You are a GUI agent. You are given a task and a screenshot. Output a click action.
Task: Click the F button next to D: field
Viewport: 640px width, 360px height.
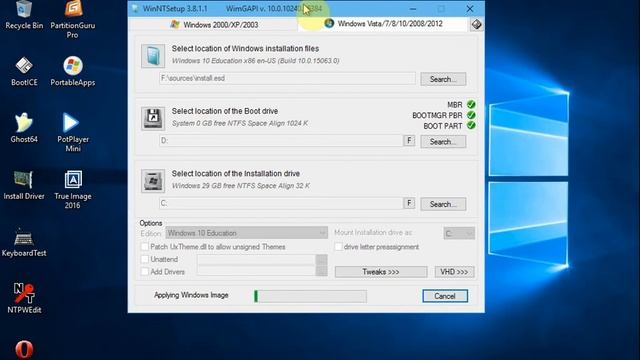click(409, 141)
